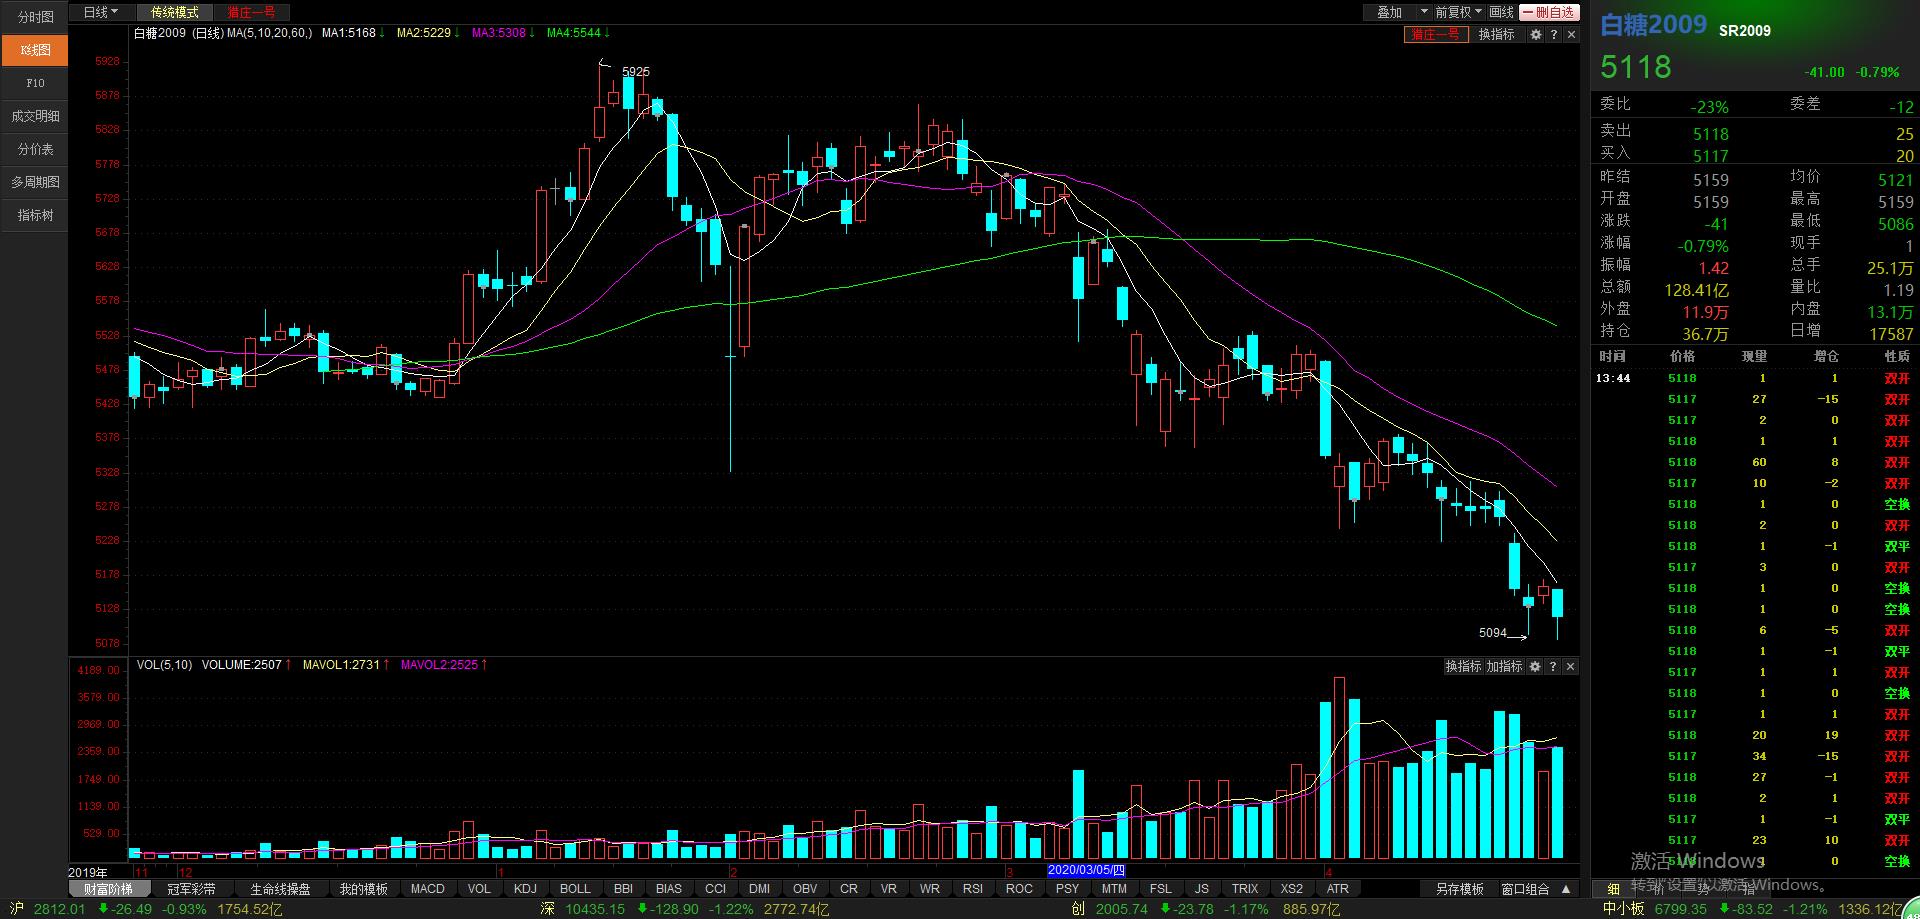Close the VOL indicator panel
The image size is (1920, 919).
1570,666
